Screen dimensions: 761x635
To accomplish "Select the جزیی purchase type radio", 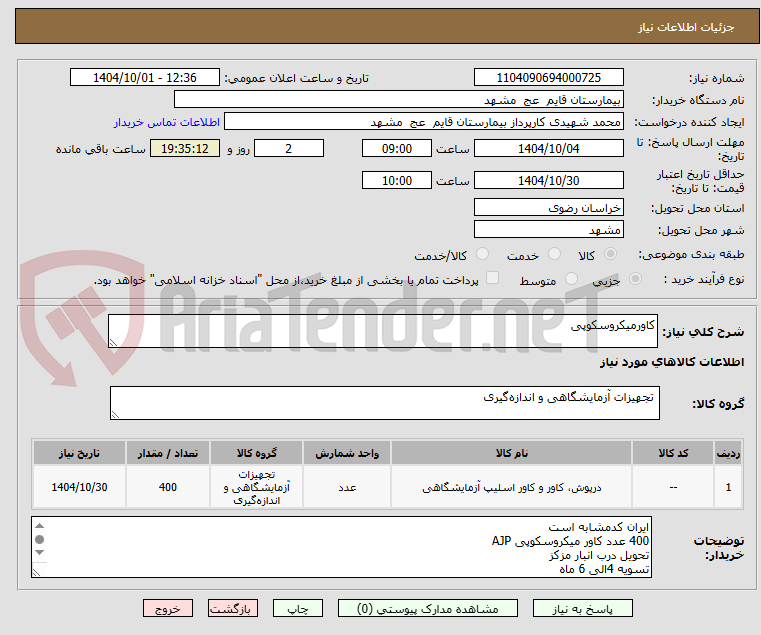I will [x=635, y=279].
